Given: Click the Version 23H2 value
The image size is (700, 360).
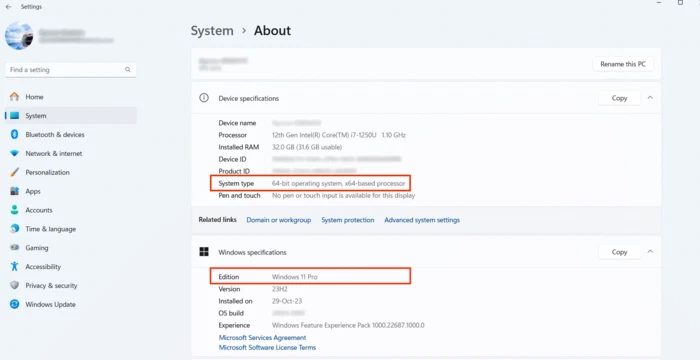Looking at the screenshot, I should 281,289.
